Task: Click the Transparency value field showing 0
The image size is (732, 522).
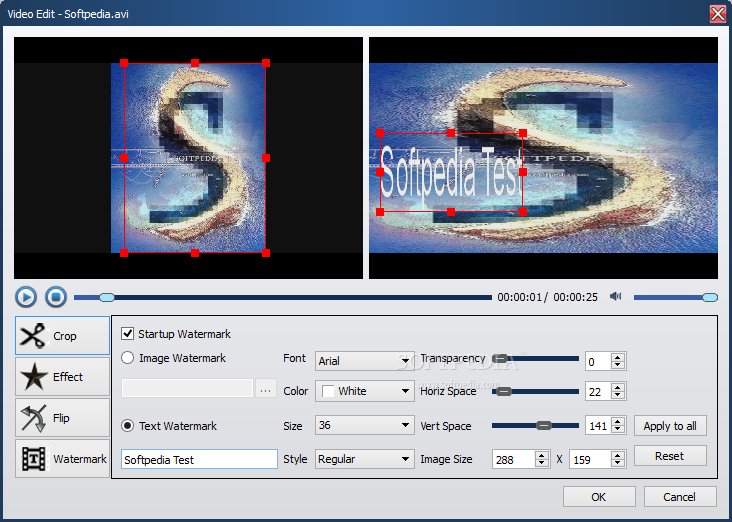Action: click(598, 361)
